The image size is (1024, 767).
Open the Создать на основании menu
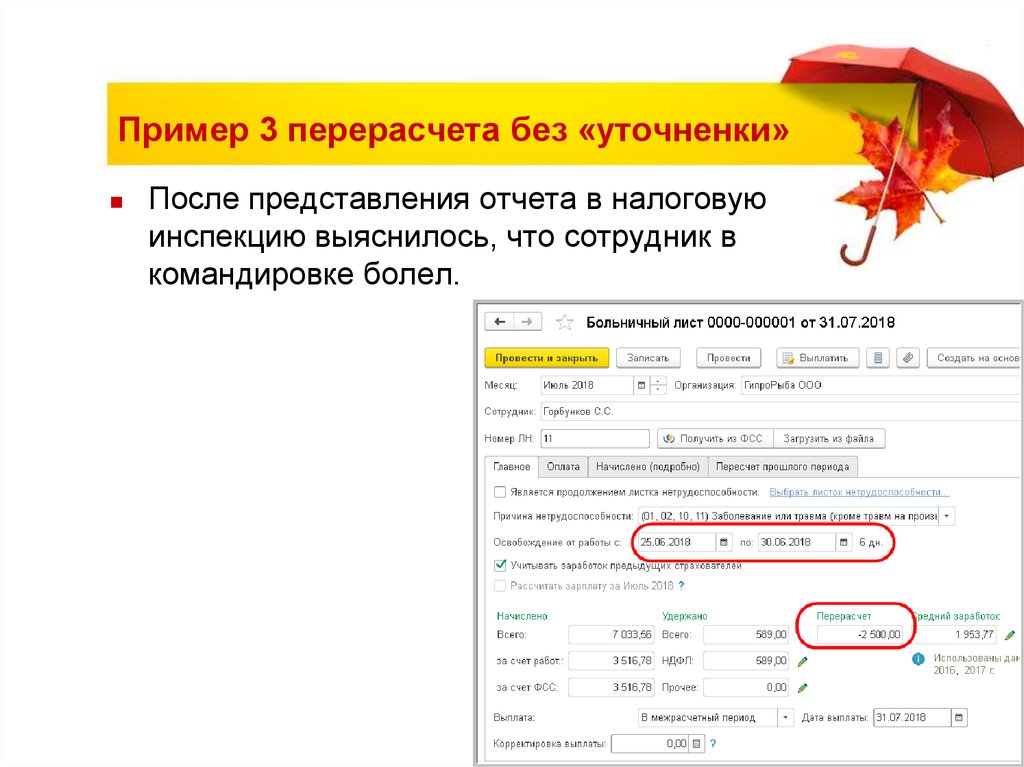point(979,357)
